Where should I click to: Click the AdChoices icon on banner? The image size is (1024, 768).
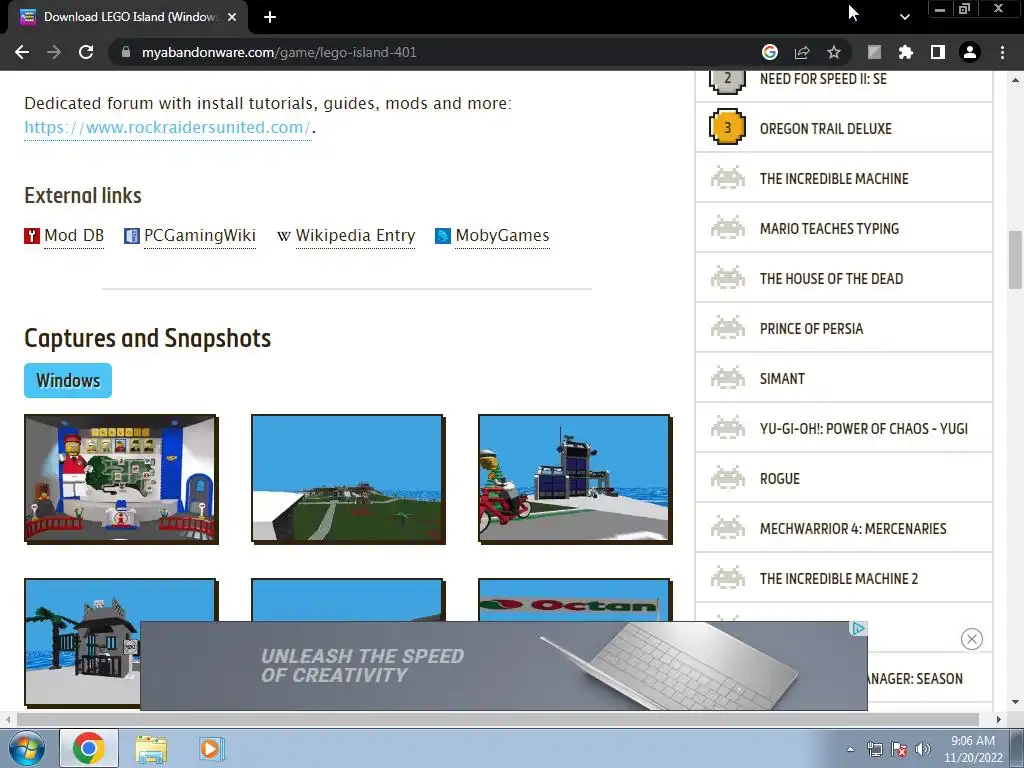858,628
